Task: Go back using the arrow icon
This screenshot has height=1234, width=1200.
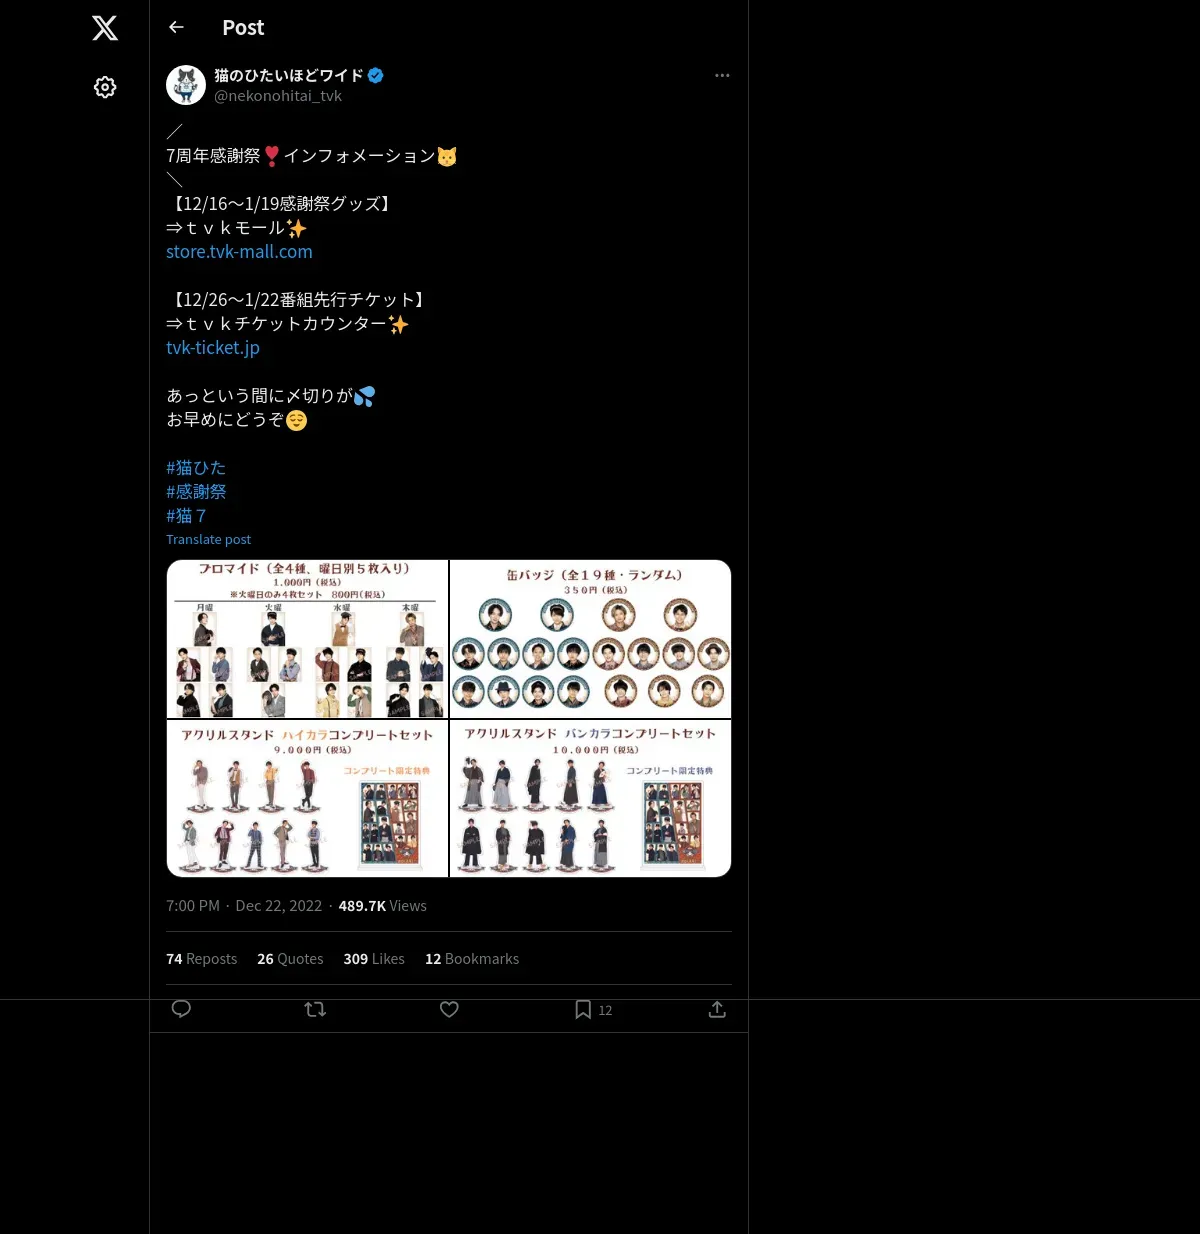Action: [x=176, y=27]
